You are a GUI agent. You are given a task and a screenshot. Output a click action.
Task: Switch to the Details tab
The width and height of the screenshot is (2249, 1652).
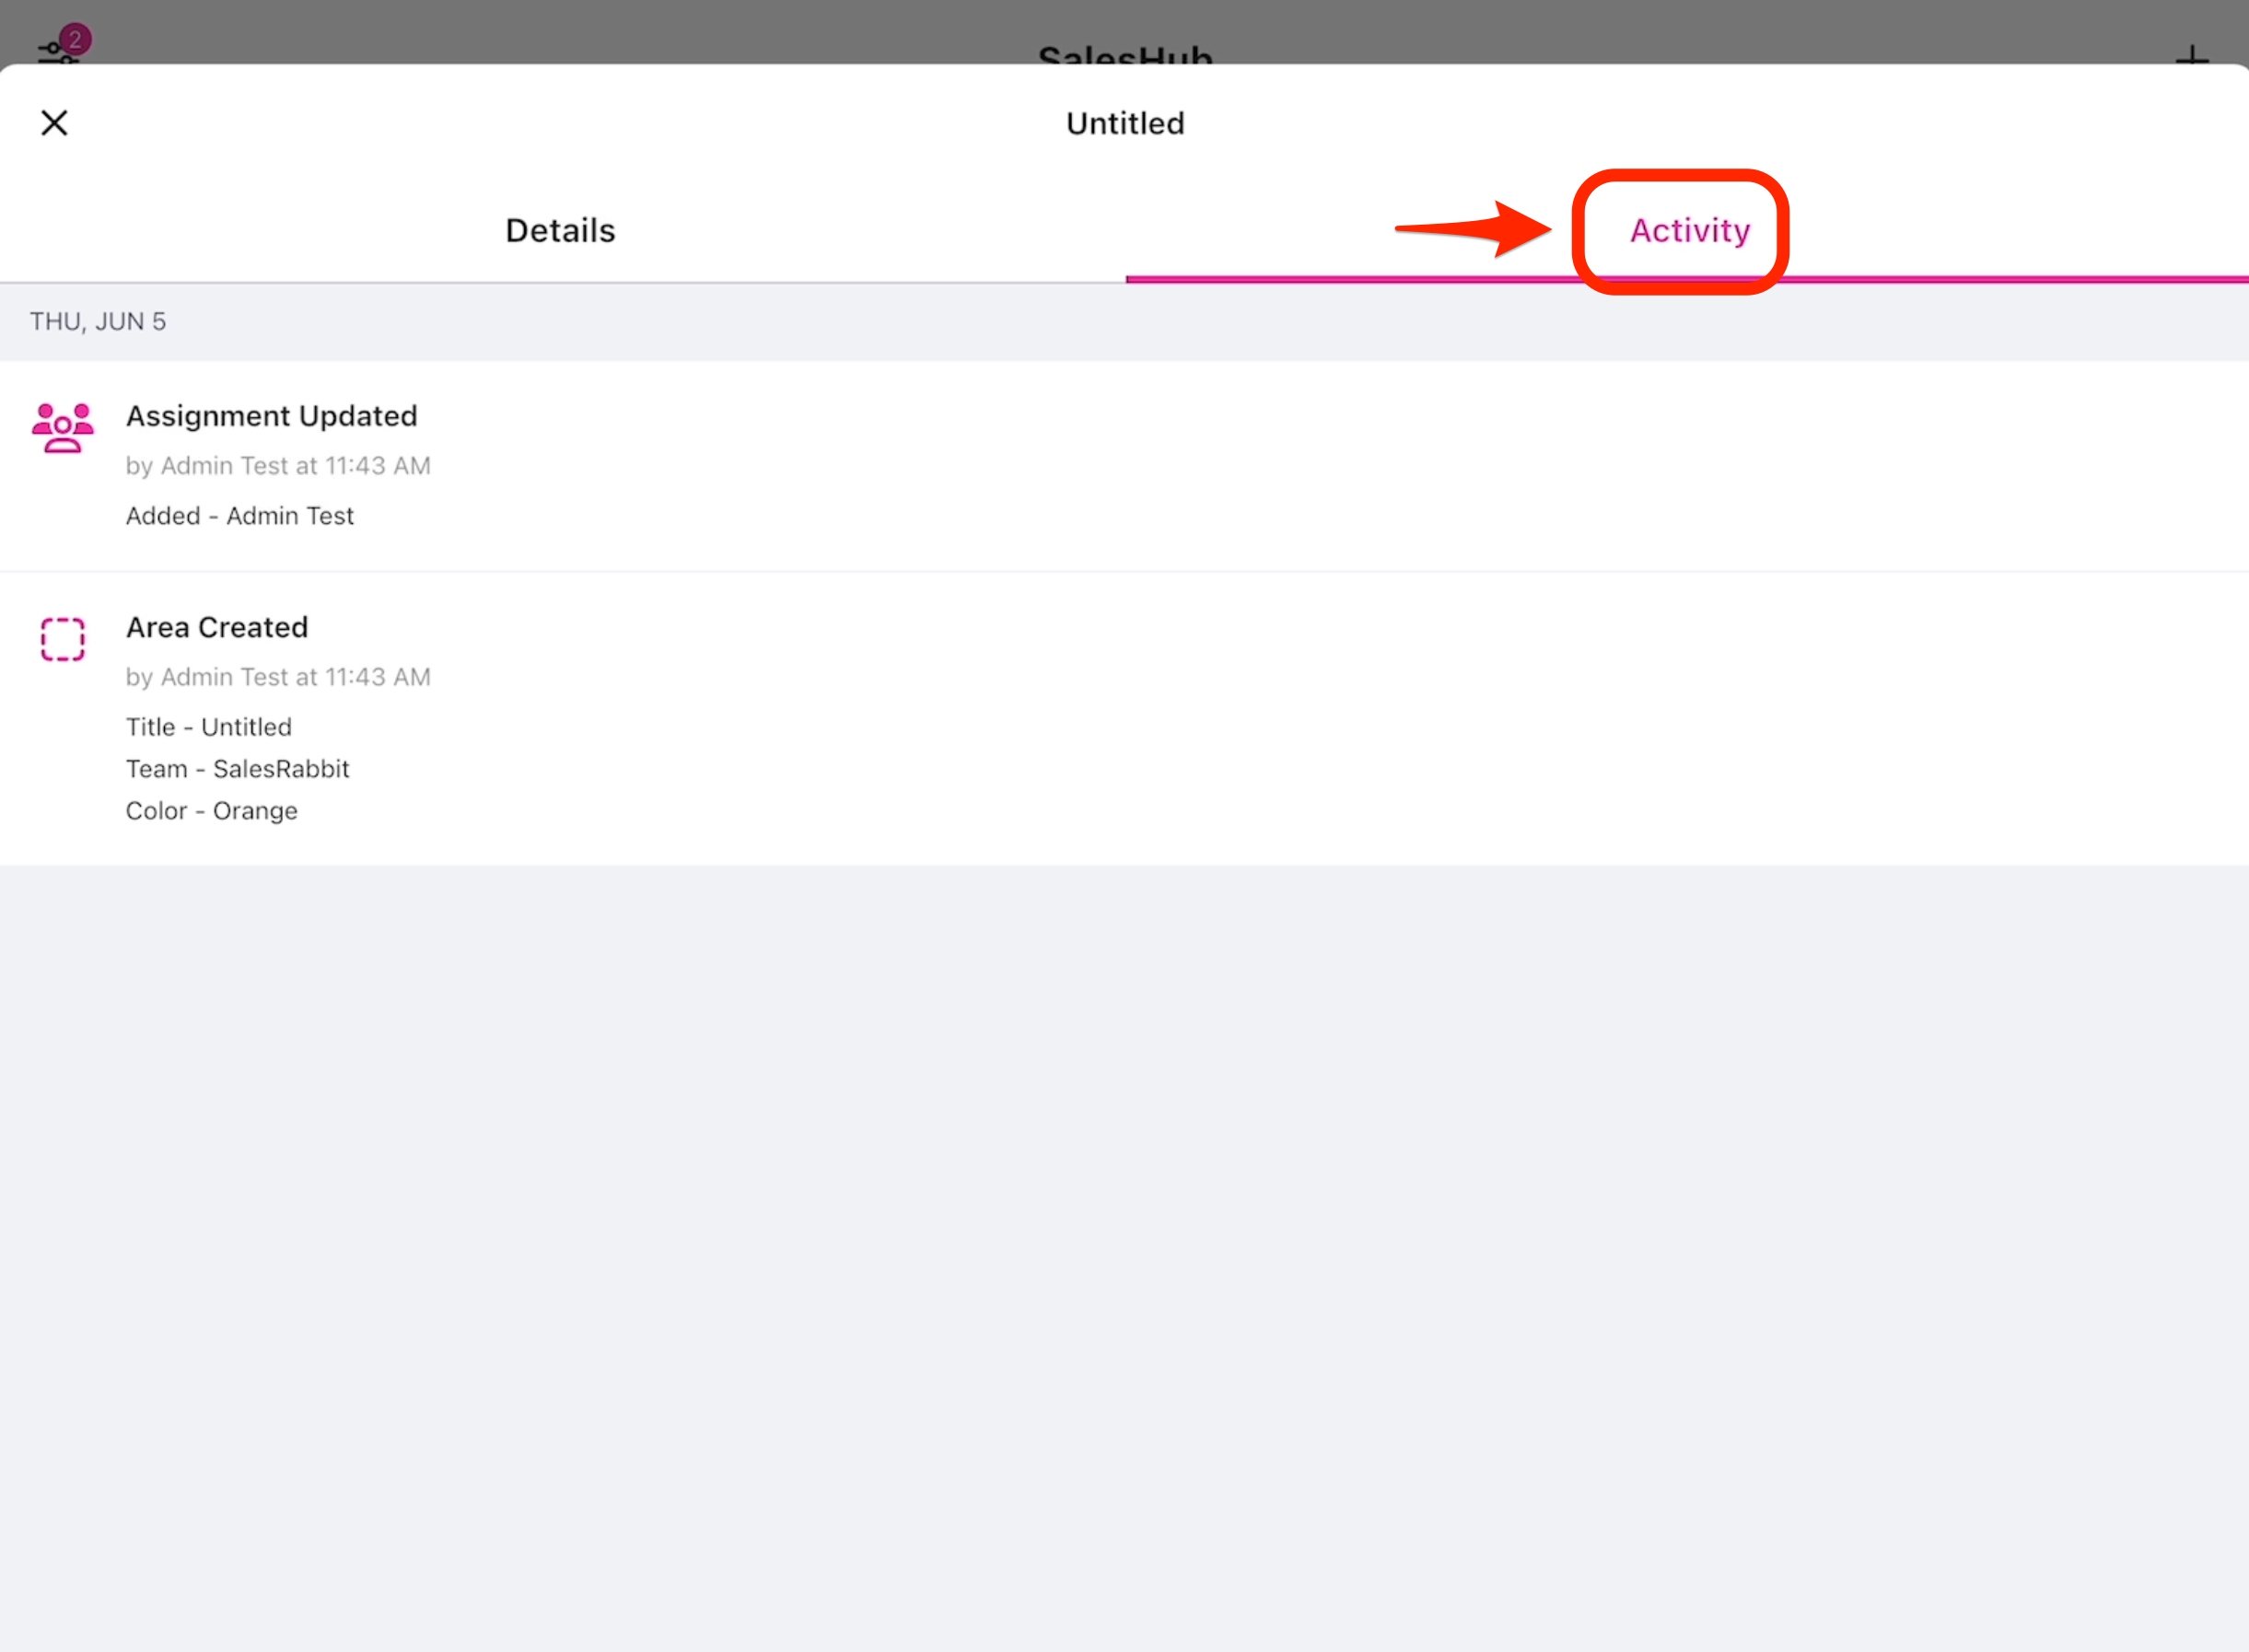(x=560, y=231)
